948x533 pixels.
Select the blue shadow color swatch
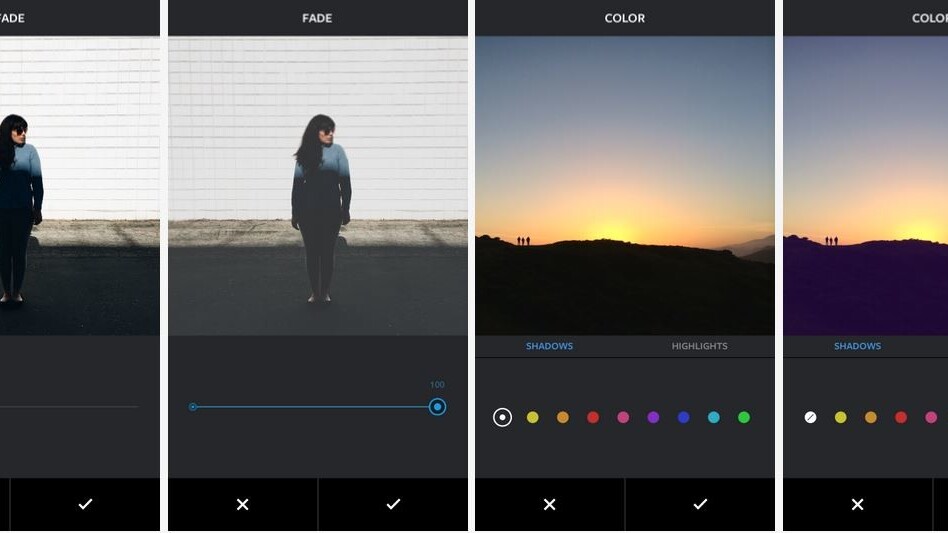[x=684, y=417]
